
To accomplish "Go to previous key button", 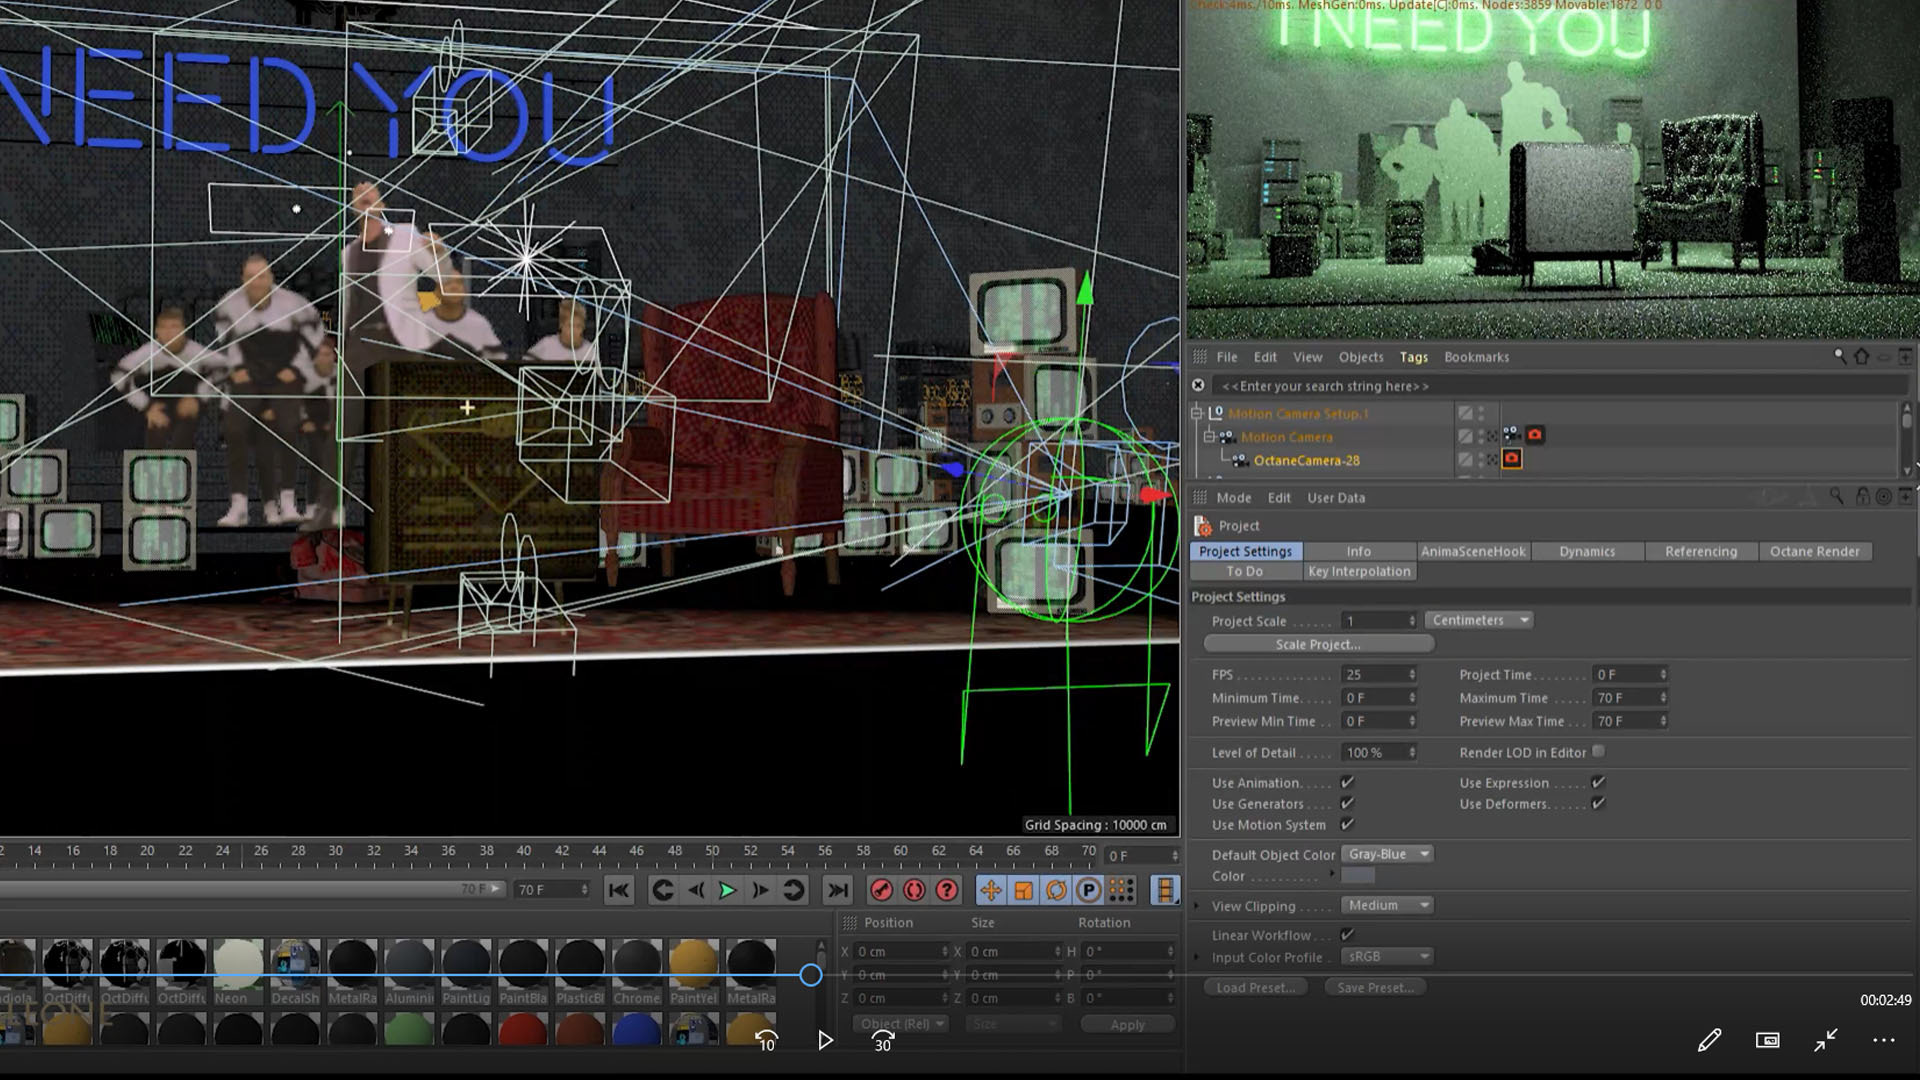I will tap(662, 890).
